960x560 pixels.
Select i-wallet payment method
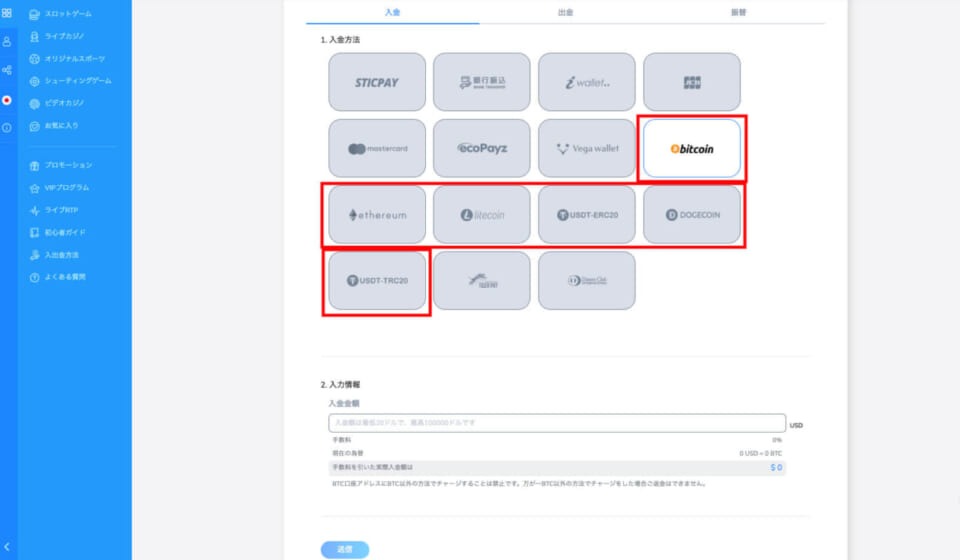587,82
